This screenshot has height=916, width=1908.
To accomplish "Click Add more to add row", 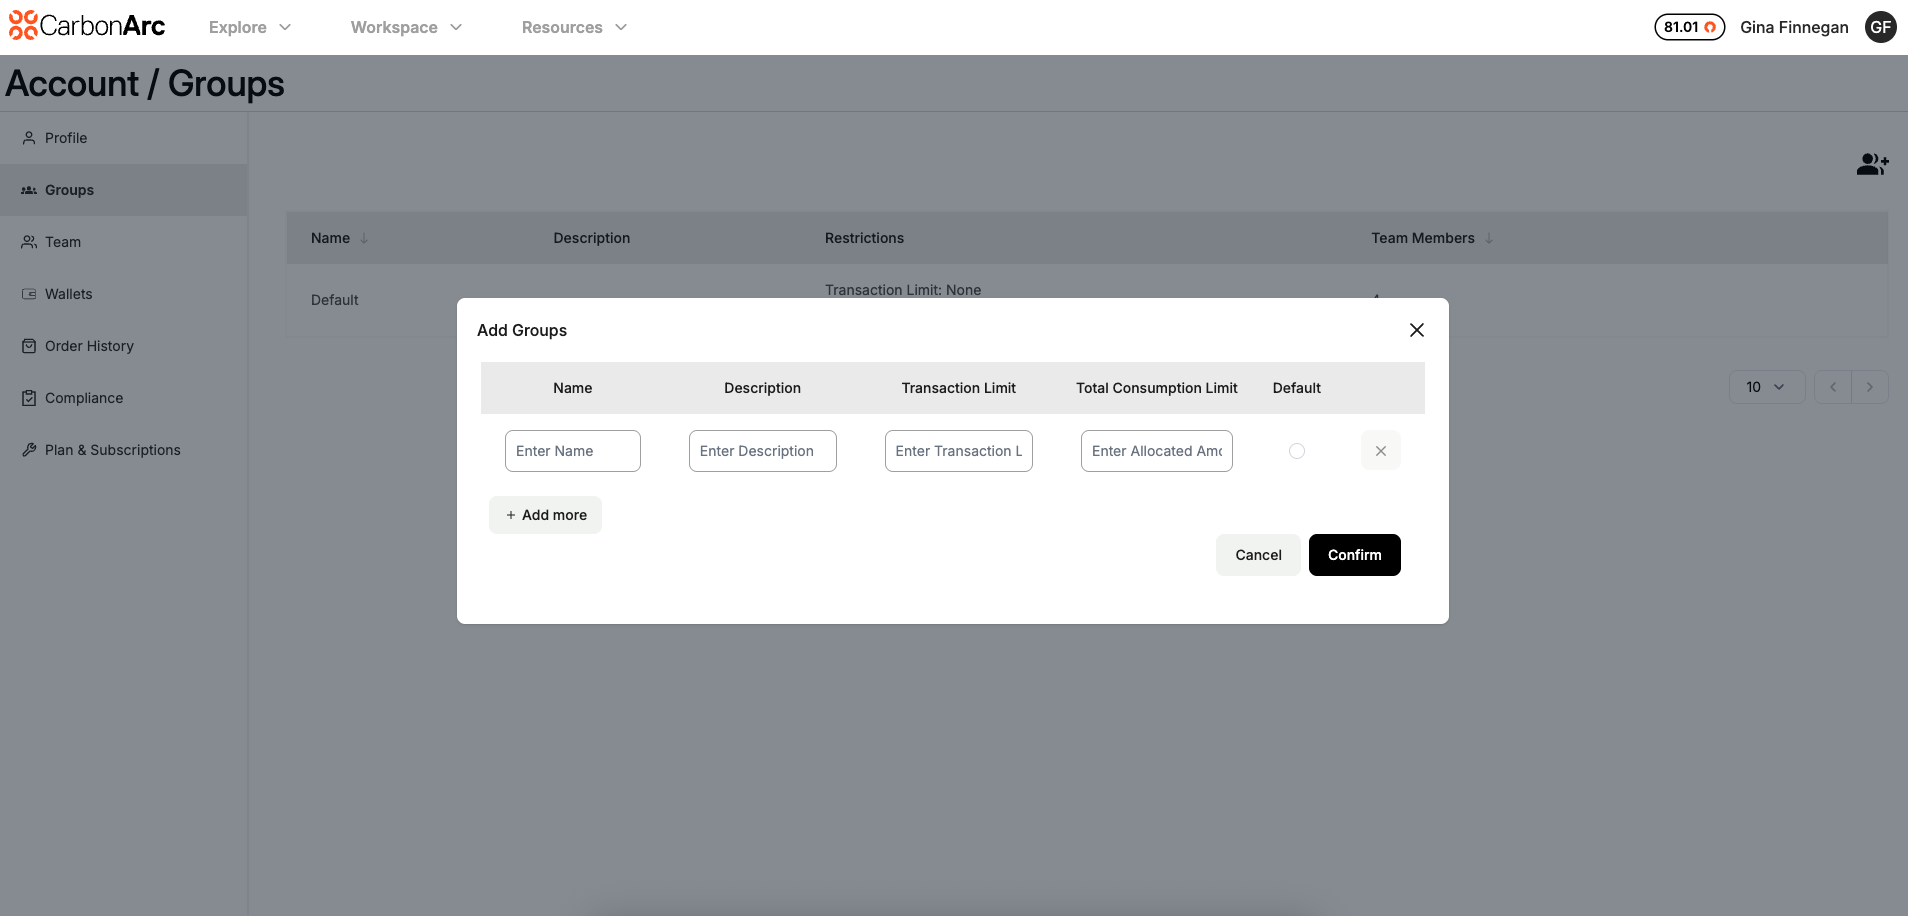I will tap(545, 515).
